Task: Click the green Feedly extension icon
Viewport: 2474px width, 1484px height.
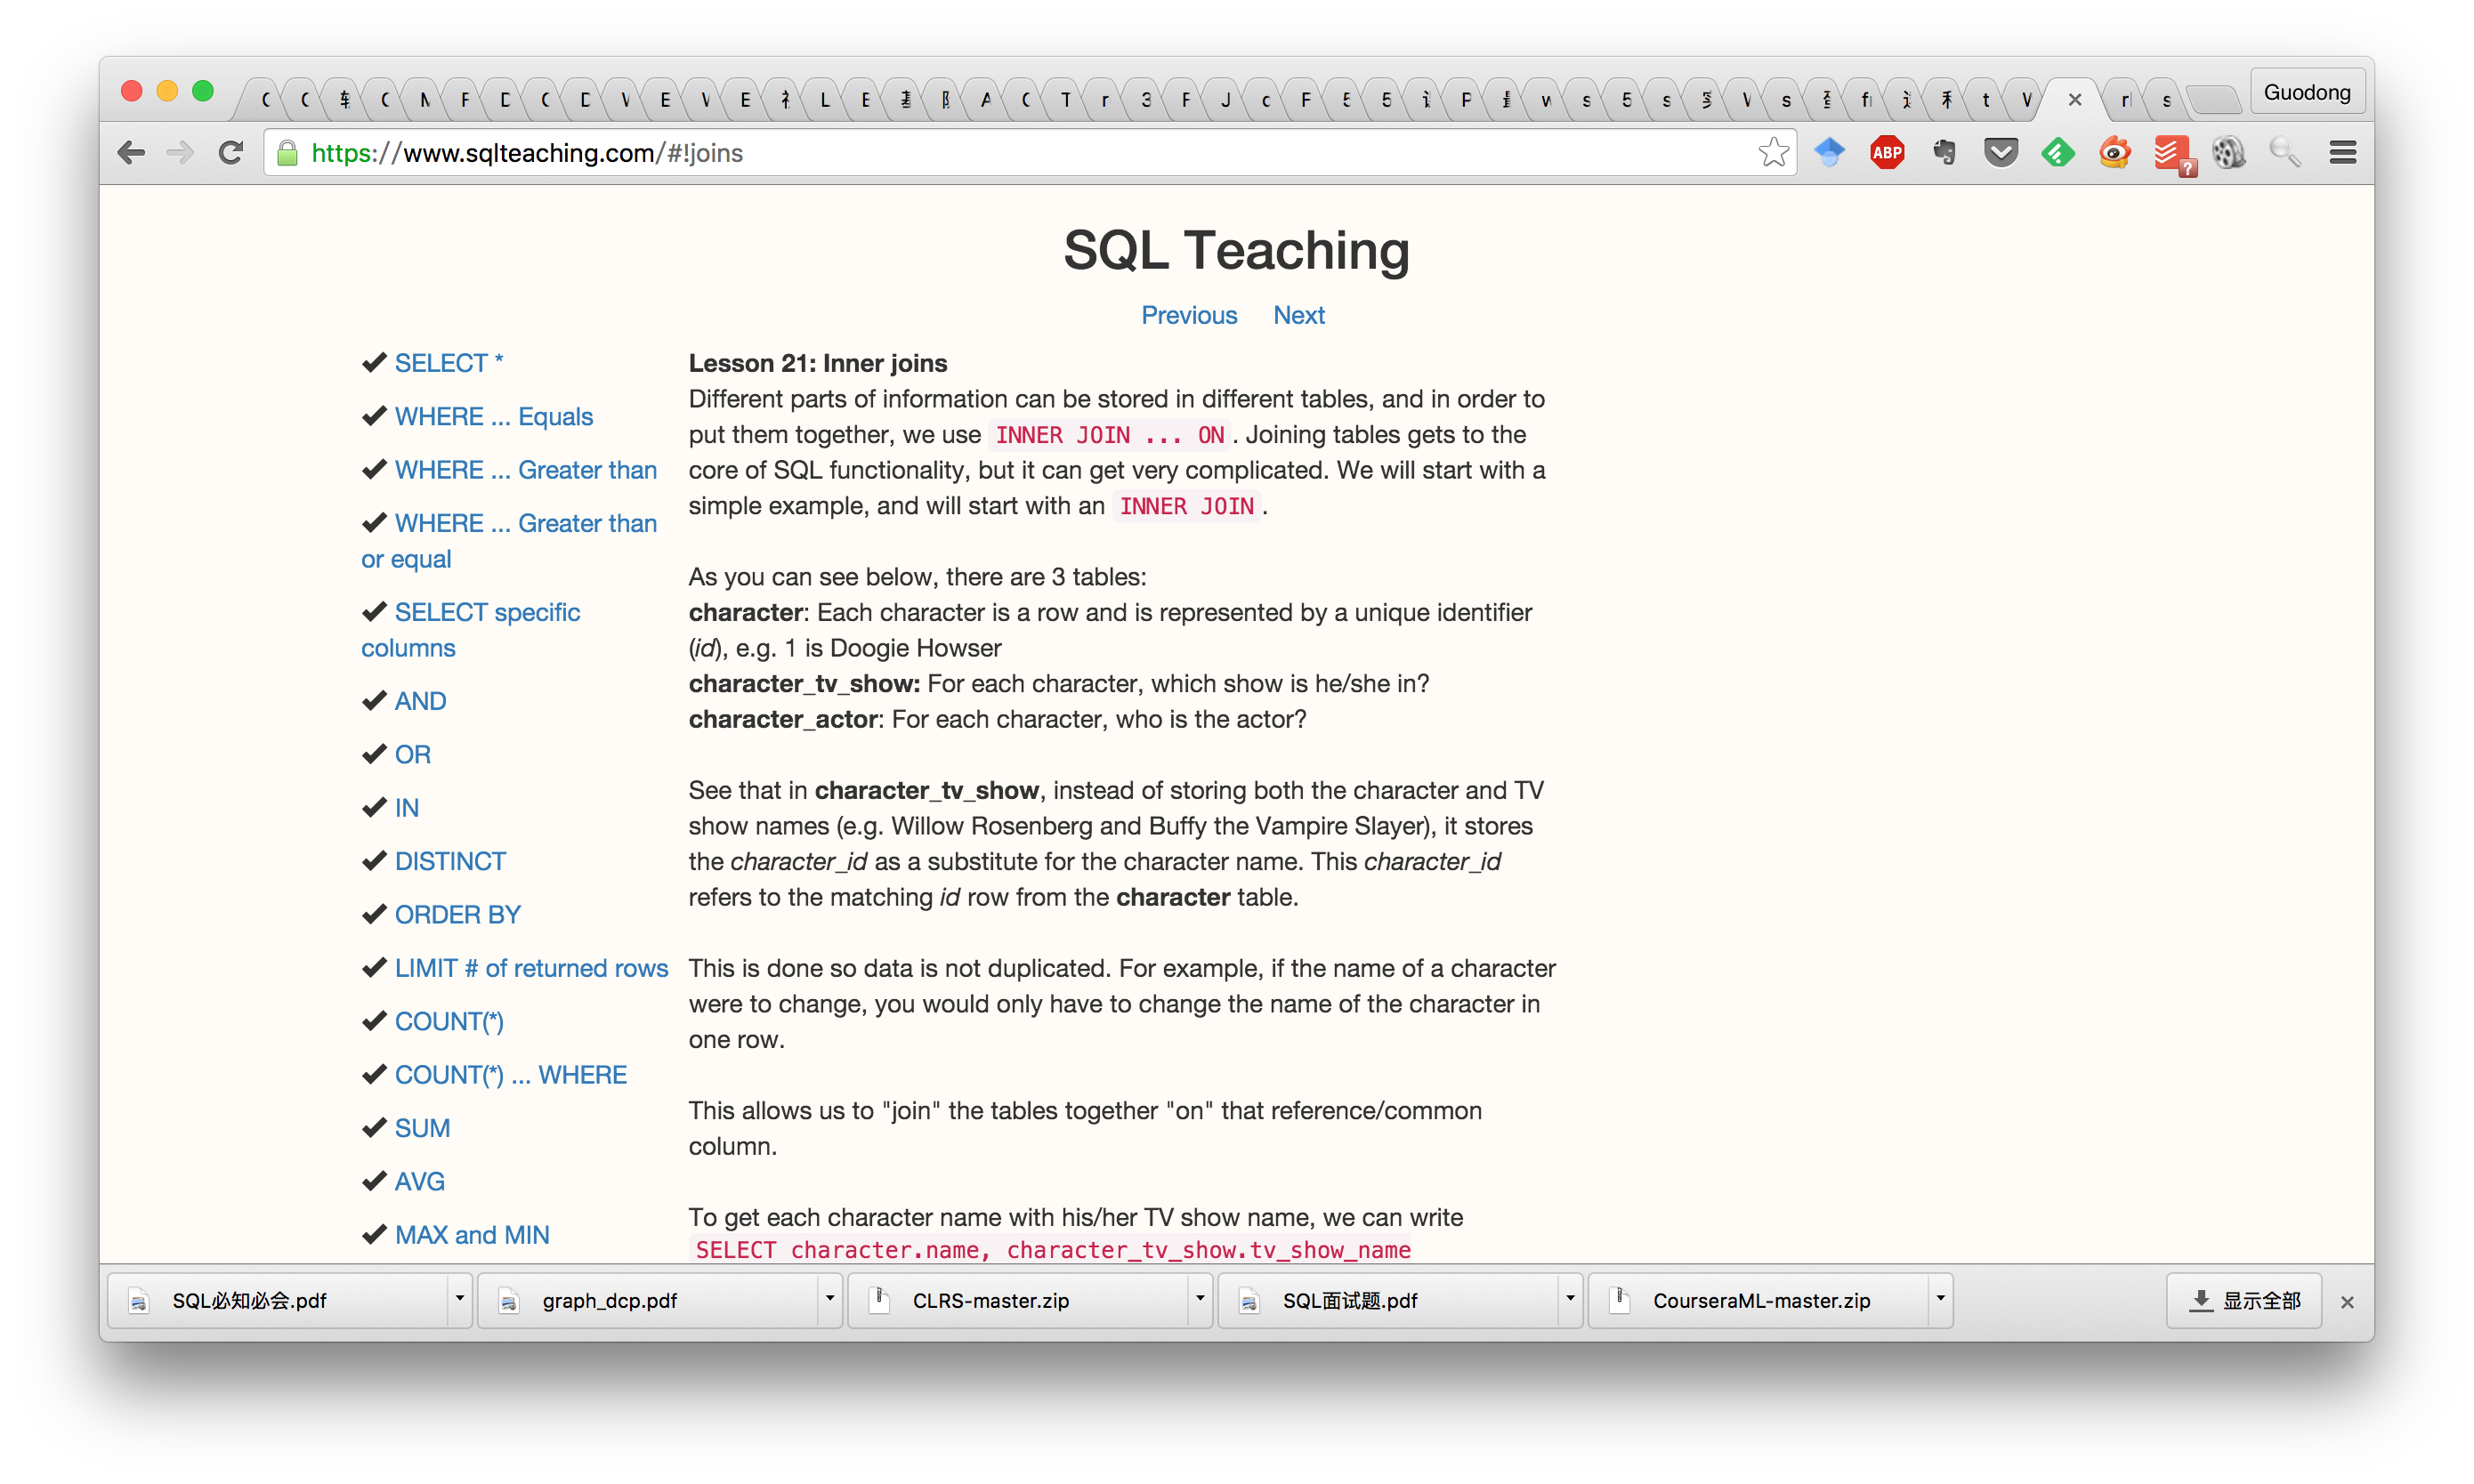Action: [x=2058, y=153]
